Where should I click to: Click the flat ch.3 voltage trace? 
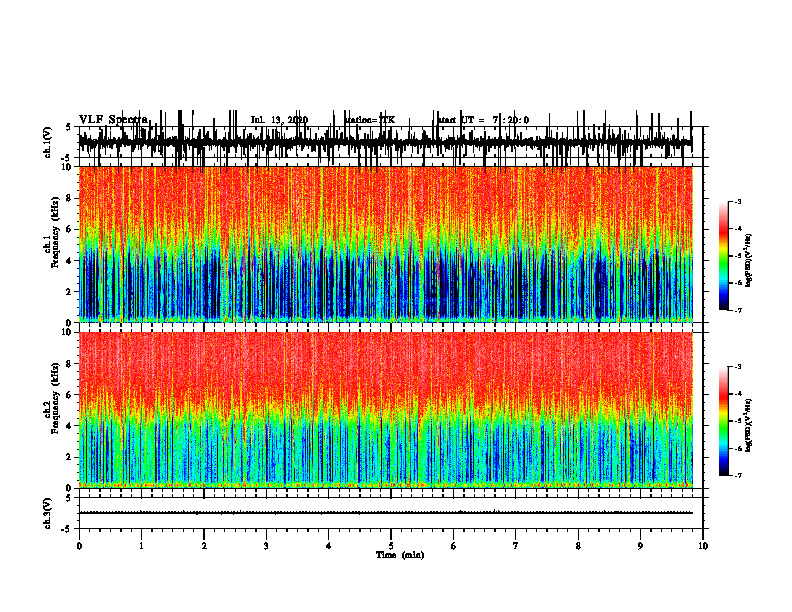click(386, 513)
